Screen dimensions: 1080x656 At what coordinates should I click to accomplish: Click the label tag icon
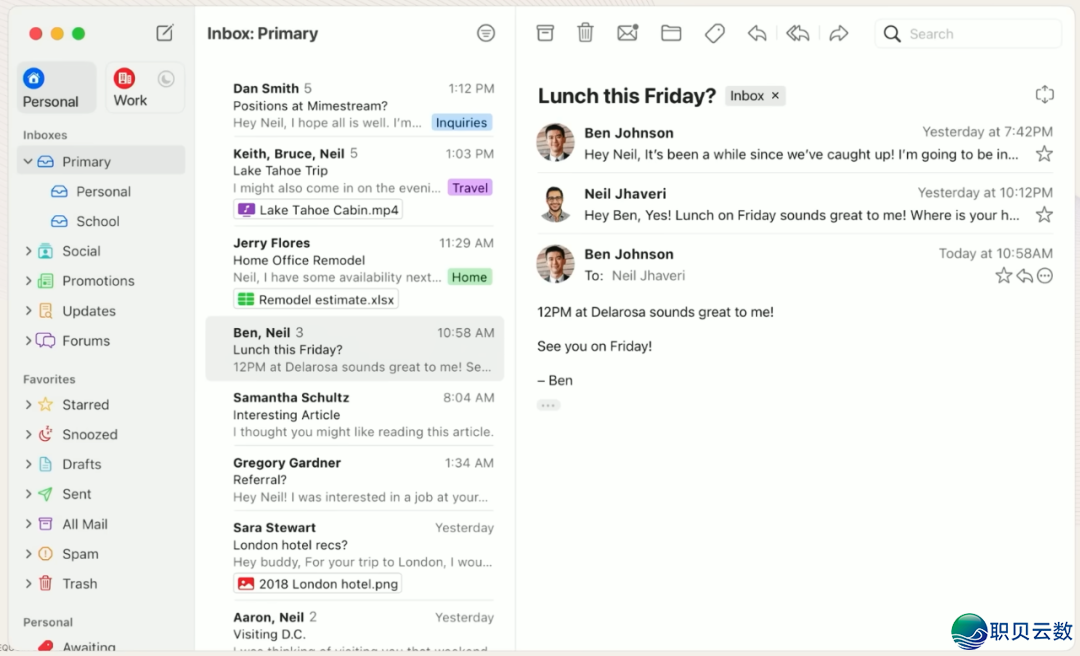pos(714,33)
